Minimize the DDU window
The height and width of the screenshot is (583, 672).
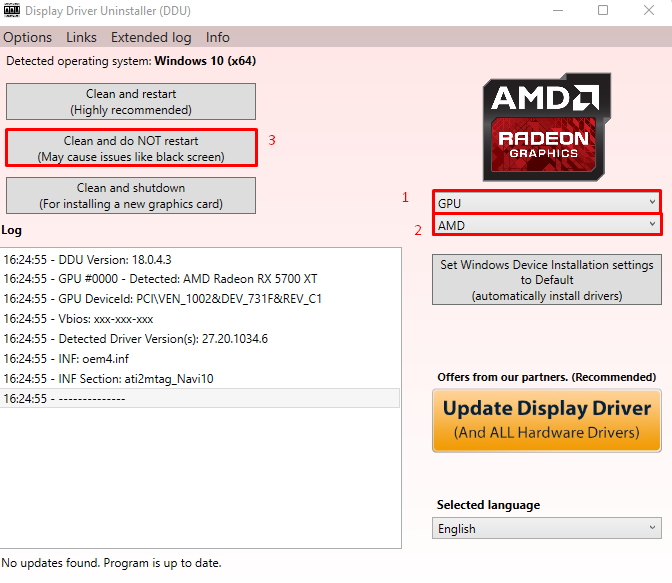(x=557, y=10)
